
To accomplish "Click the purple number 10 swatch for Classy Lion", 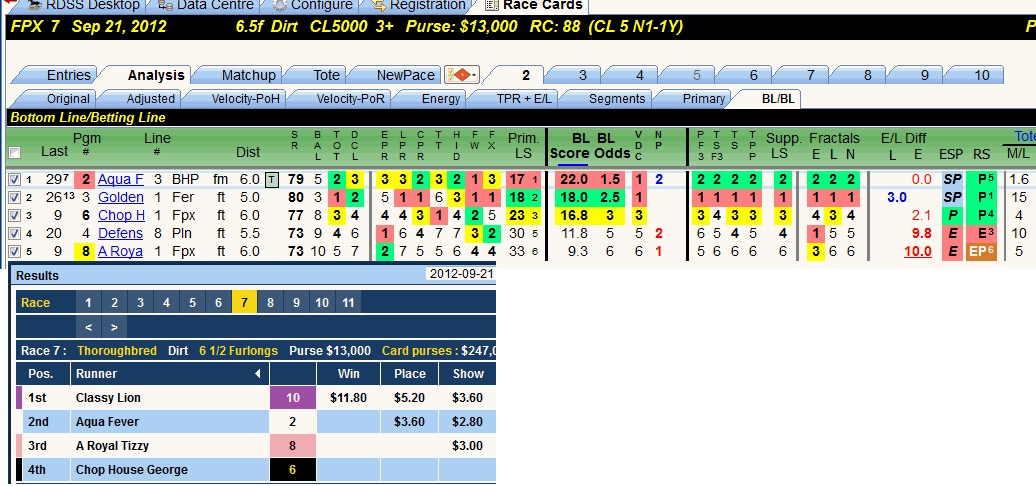I will tap(293, 398).
